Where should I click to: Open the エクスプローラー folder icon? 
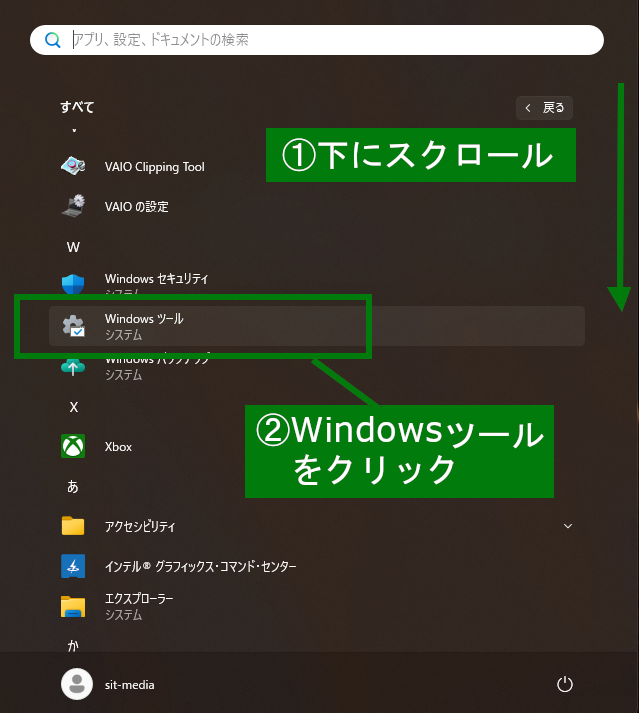(x=73, y=607)
